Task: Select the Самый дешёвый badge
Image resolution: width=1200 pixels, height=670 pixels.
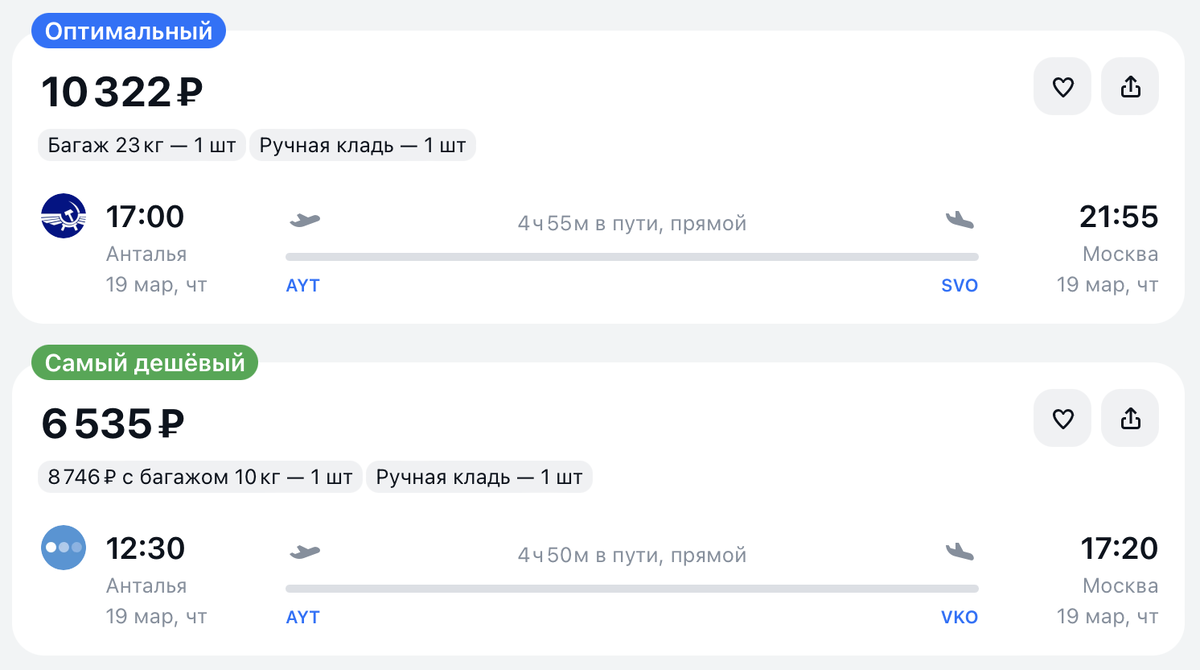Action: pos(145,362)
